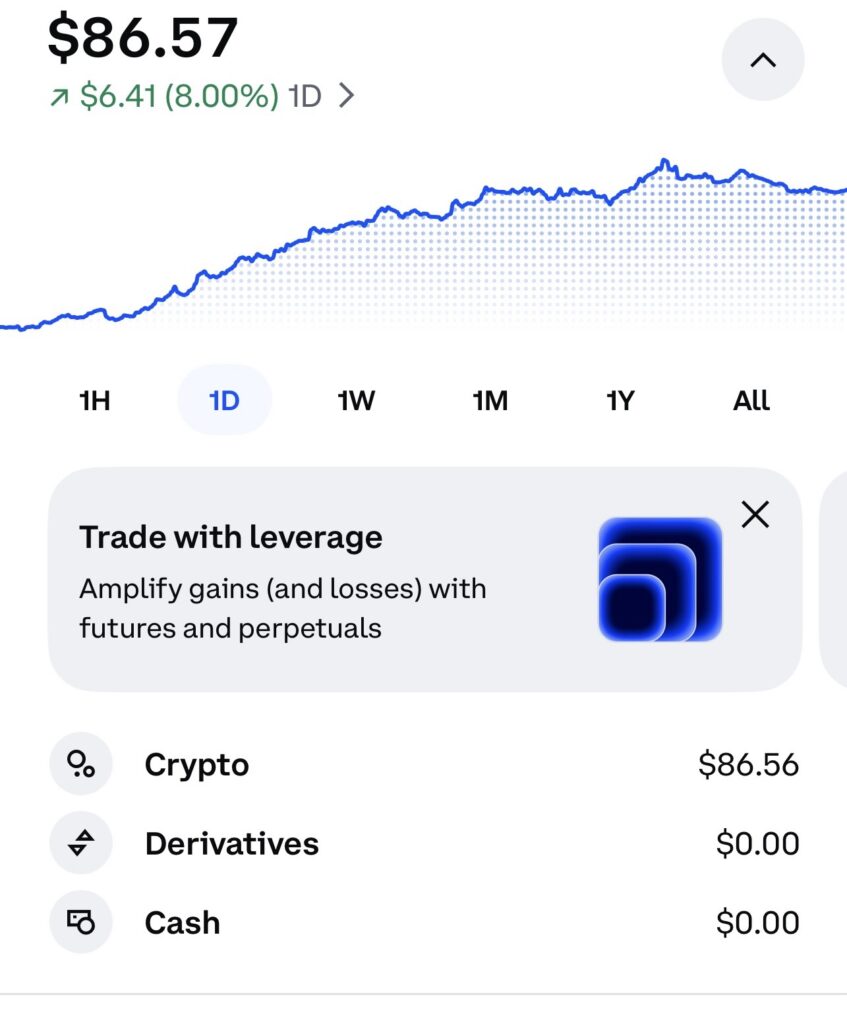This screenshot has height=1024, width=847.
Task: Tap the peak of the price chart
Action: (x=663, y=162)
